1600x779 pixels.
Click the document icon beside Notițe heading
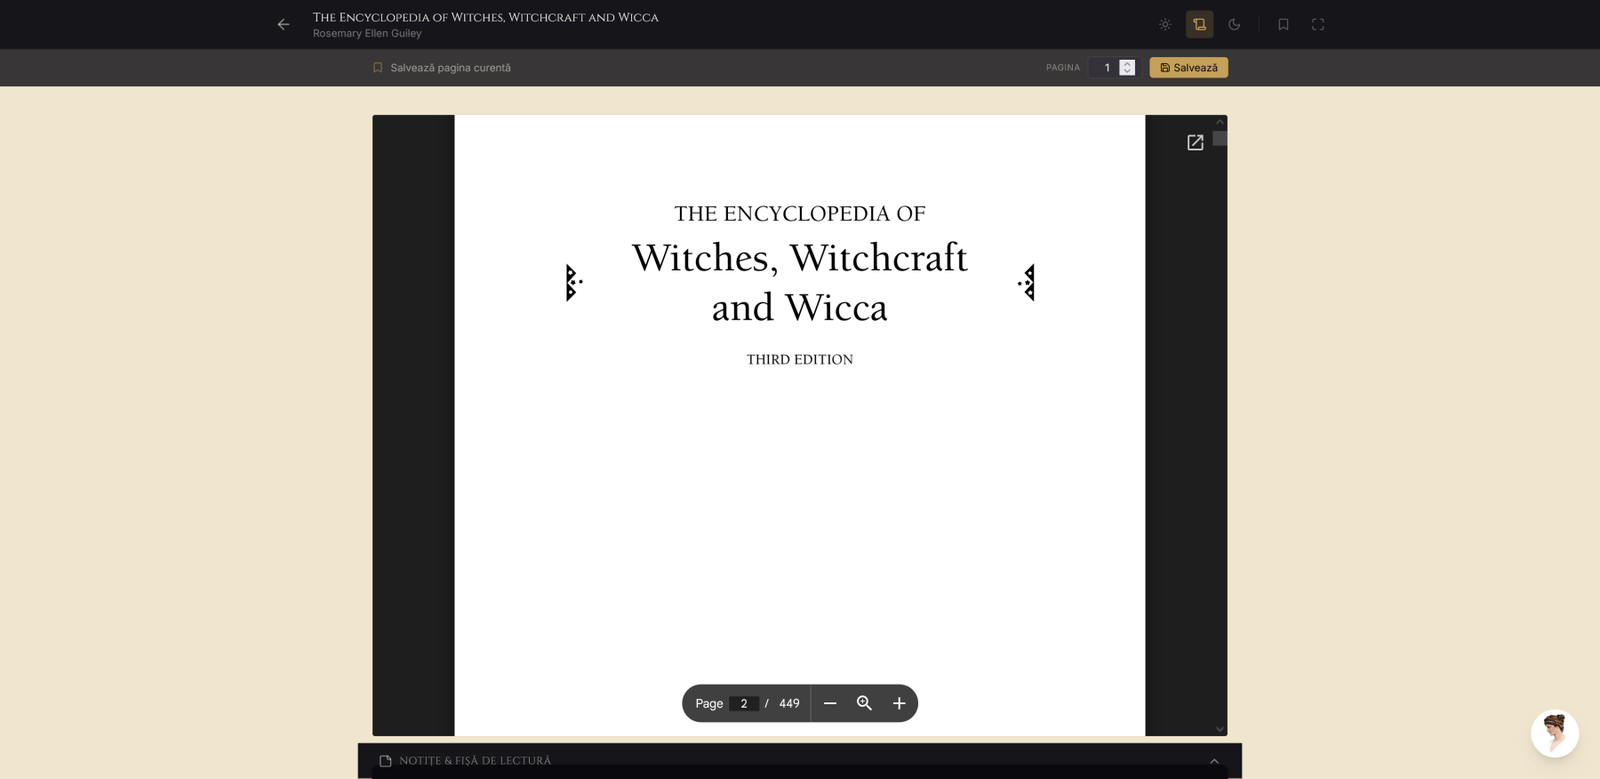(386, 761)
